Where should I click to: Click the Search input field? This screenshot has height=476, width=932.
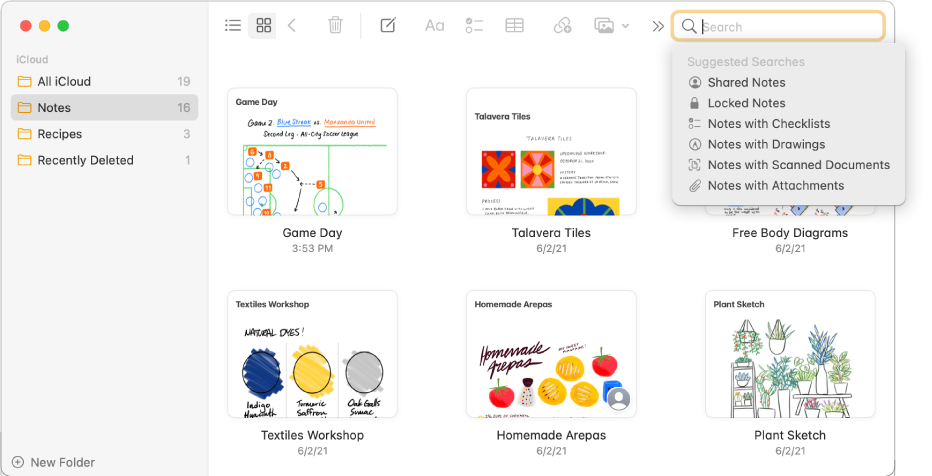787,27
